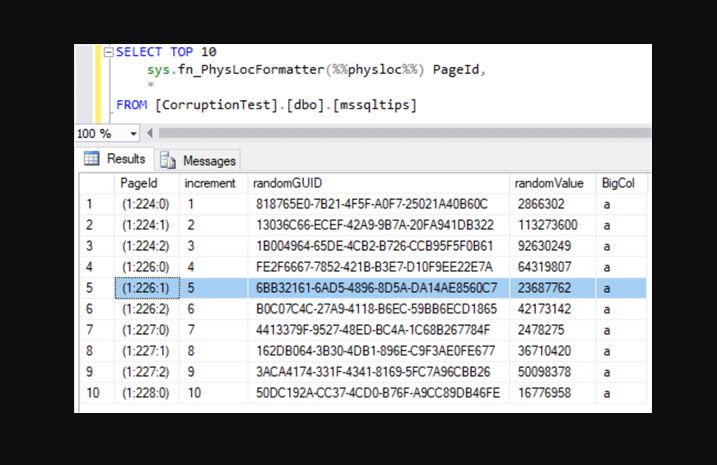Click increment cell in row 7
The width and height of the screenshot is (717, 465).
213,330
